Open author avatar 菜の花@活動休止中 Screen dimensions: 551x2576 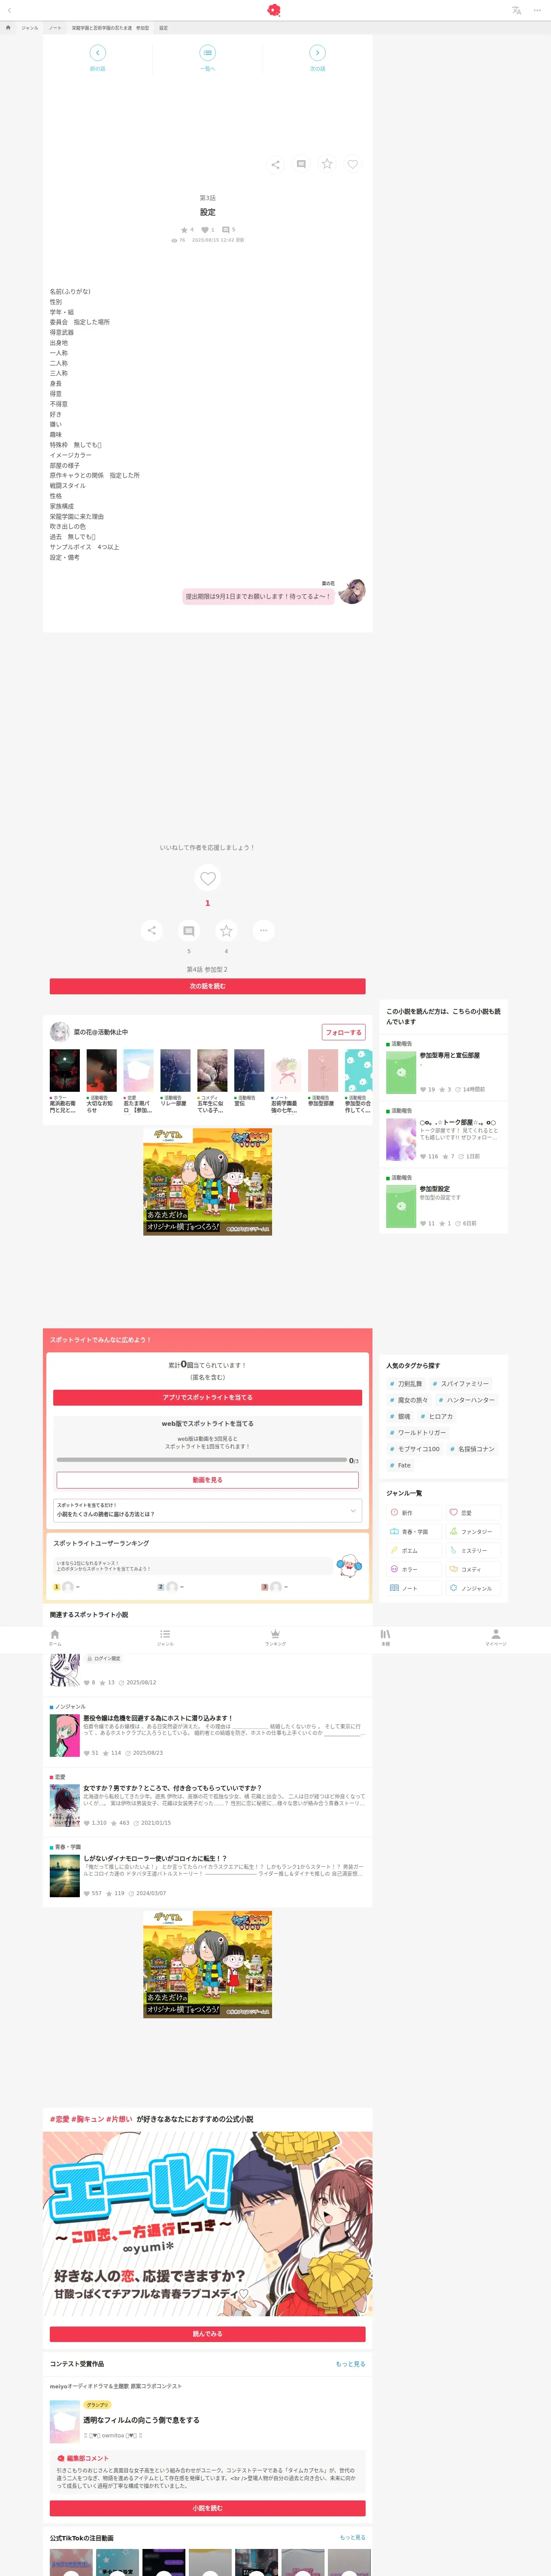[x=60, y=1032]
